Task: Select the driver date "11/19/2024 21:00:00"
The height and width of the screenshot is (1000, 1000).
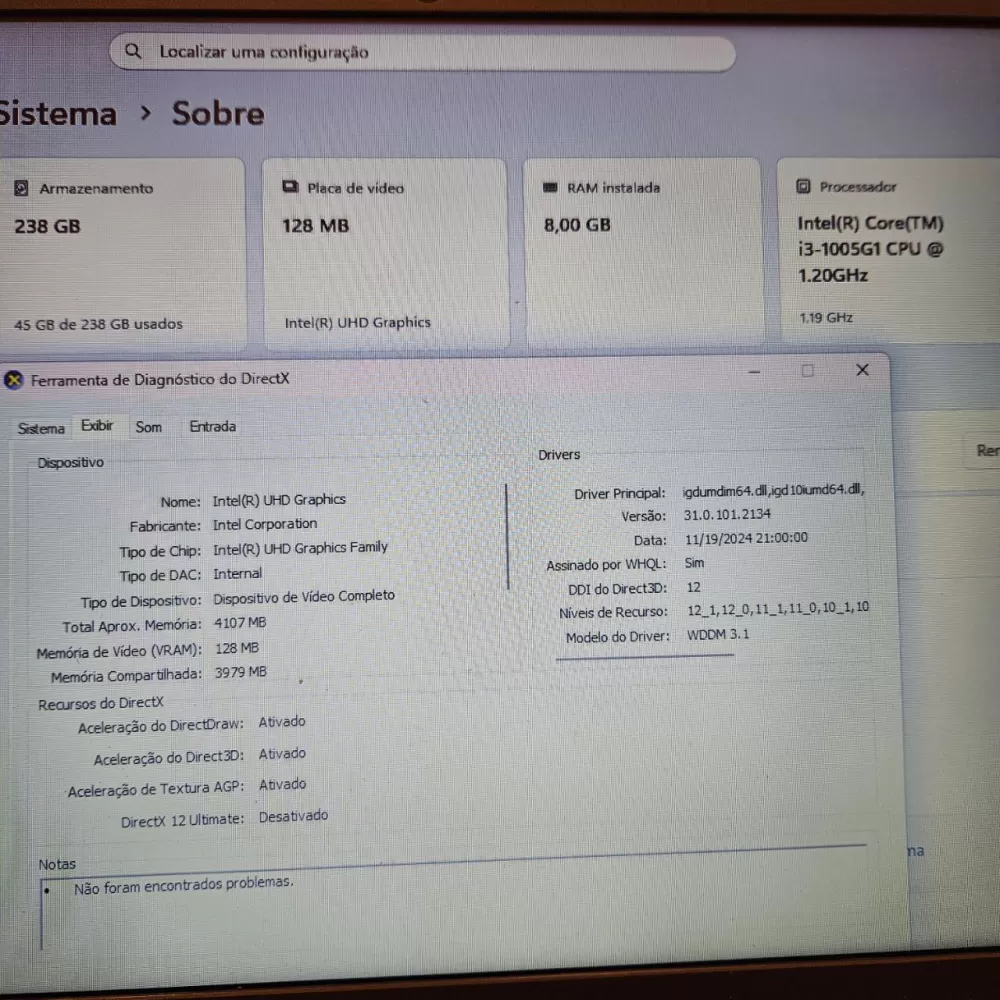Action: [746, 538]
